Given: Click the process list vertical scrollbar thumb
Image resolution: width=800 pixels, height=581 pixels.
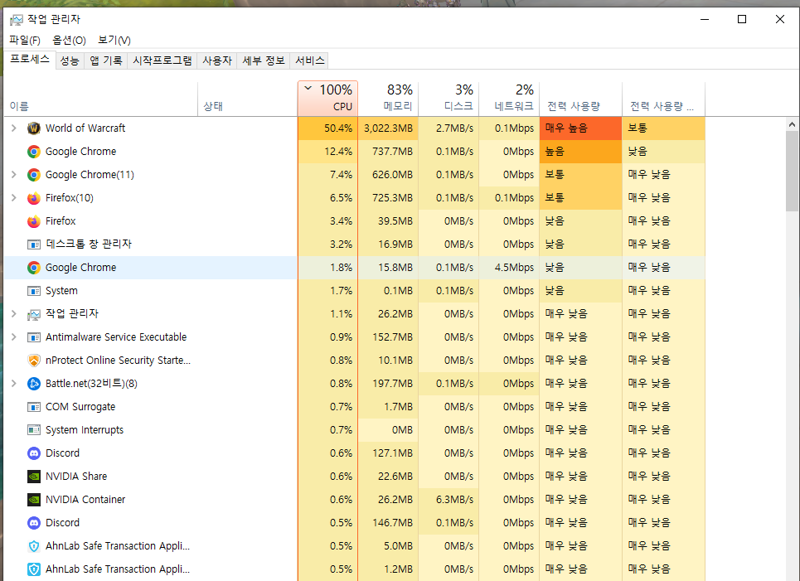Looking at the screenshot, I should 792,171.
